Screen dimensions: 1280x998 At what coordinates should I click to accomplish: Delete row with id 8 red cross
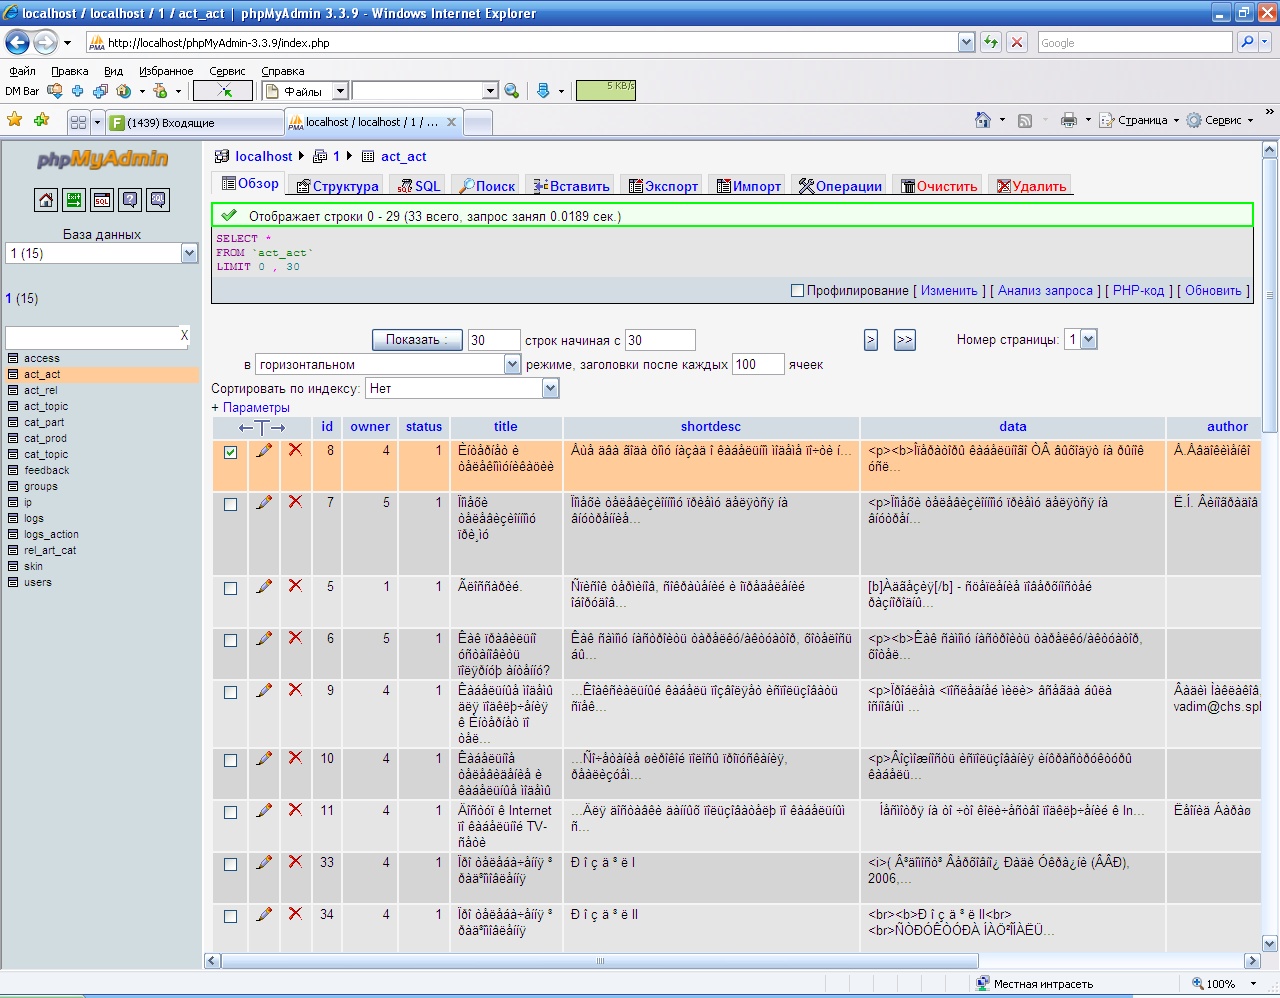tap(295, 450)
